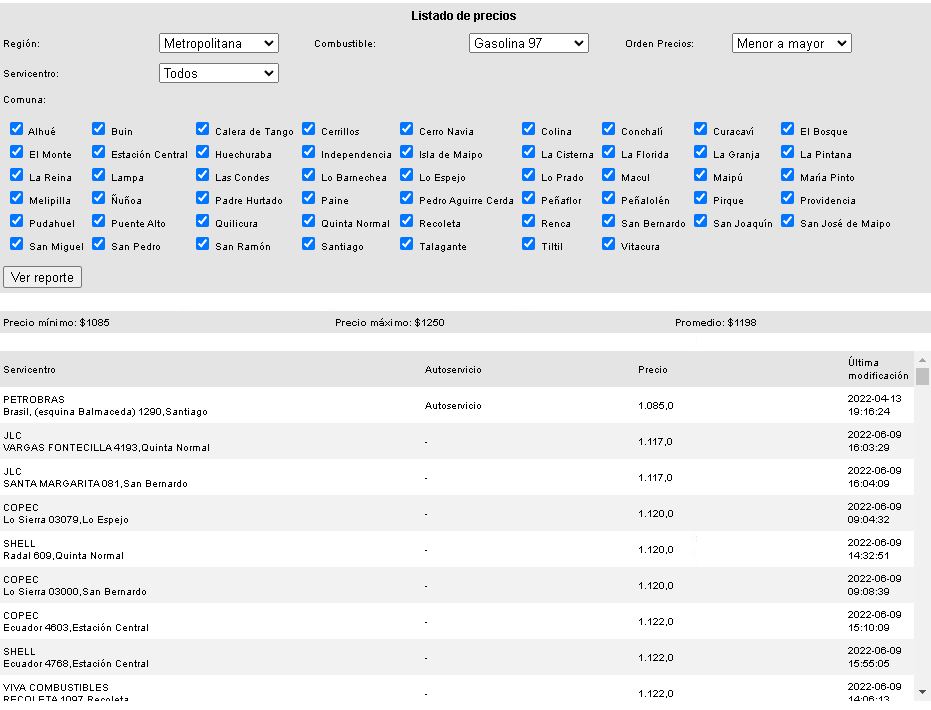The image size is (931, 710).
Task: Toggle the Las Condes checkbox
Action: (203, 175)
